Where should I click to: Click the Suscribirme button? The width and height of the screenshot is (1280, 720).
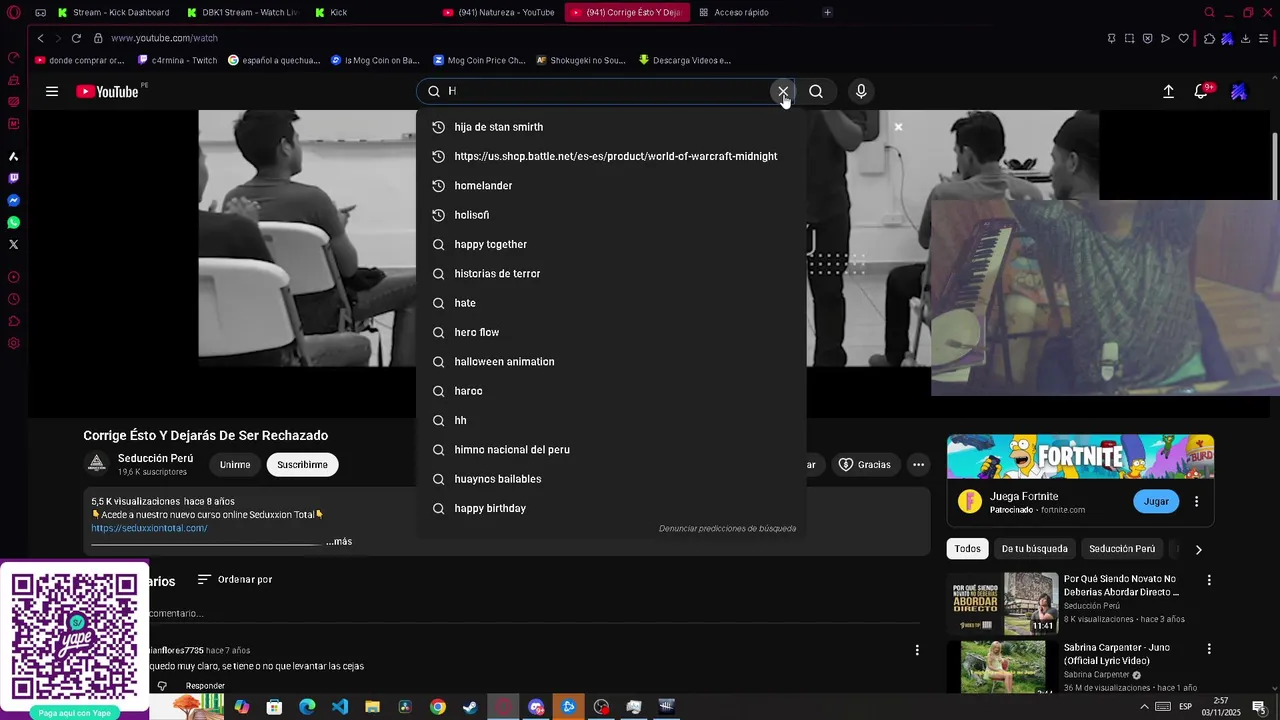(x=302, y=464)
